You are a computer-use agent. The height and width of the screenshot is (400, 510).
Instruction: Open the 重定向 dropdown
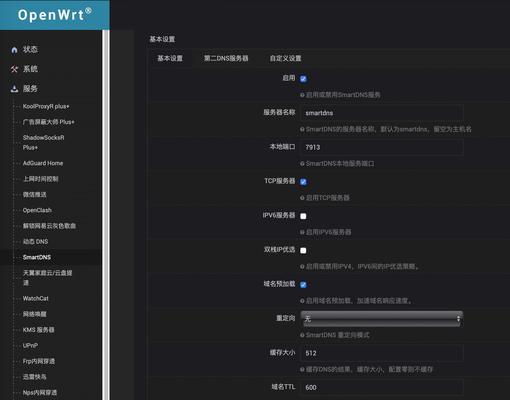[x=382, y=319]
